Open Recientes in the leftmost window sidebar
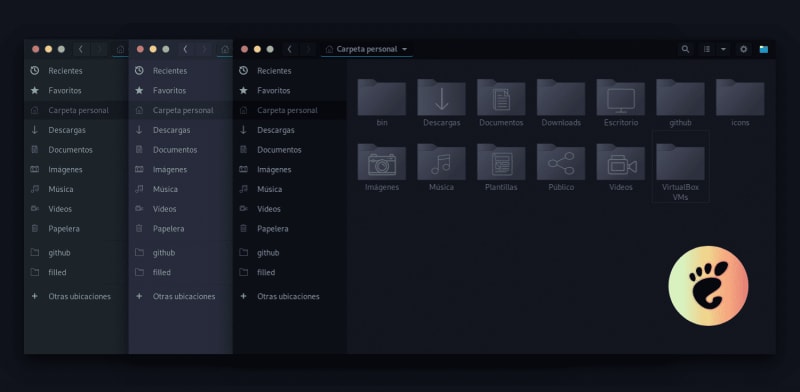800x392 pixels. (76, 70)
